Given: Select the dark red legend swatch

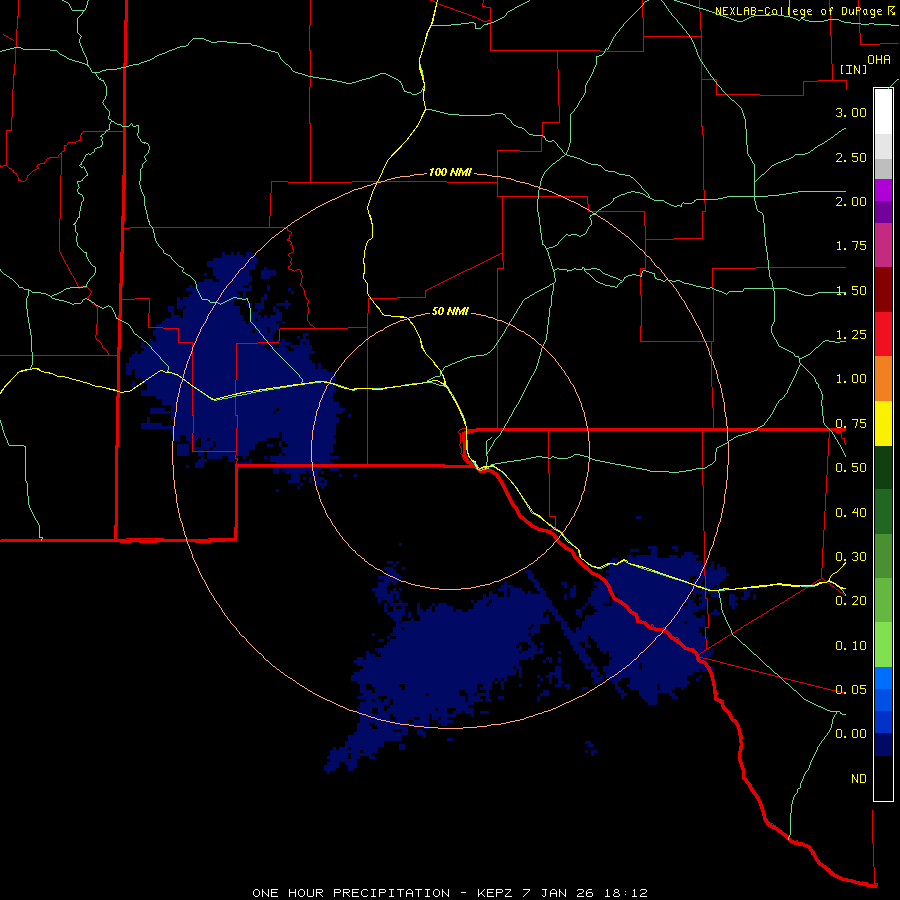Looking at the screenshot, I should [x=883, y=290].
